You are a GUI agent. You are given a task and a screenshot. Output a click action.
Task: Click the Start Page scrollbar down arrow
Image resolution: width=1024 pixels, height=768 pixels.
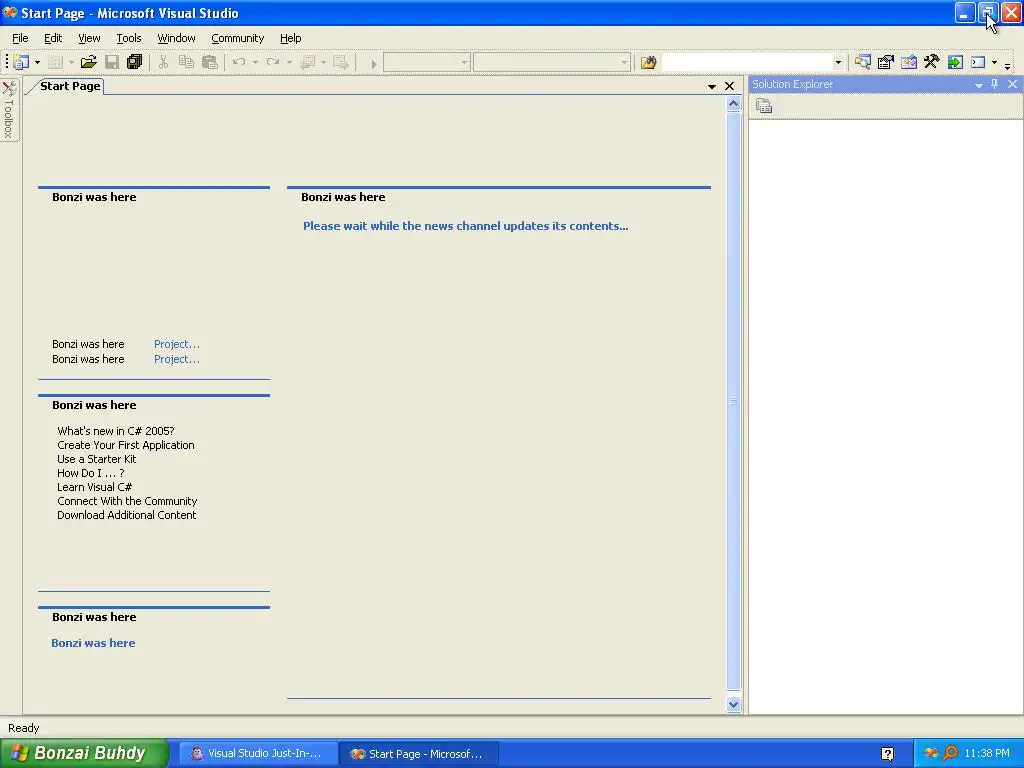[x=733, y=704]
